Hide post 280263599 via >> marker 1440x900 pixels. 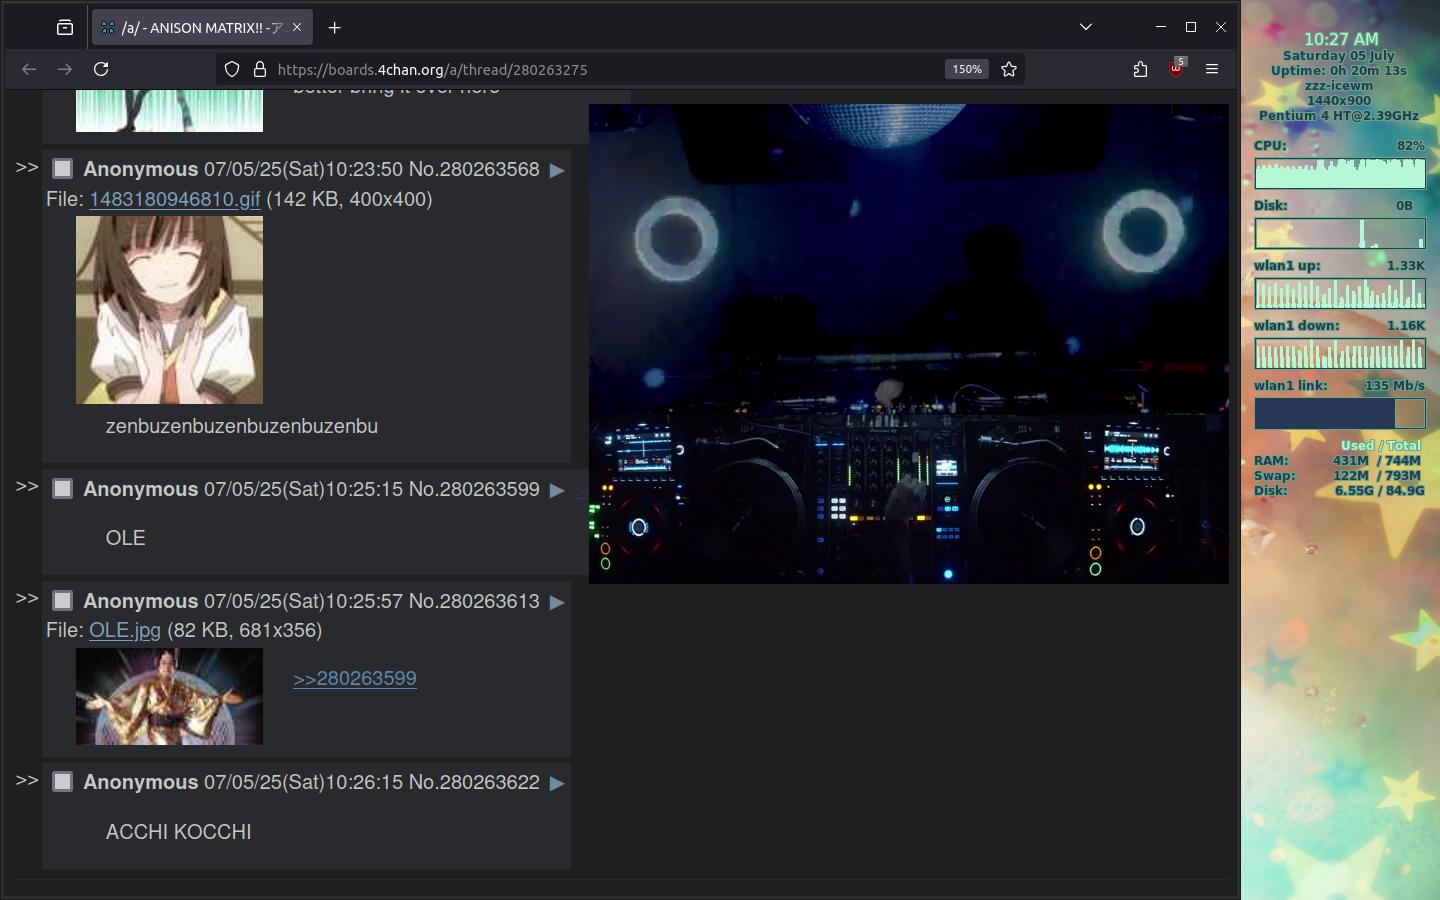[27, 486]
